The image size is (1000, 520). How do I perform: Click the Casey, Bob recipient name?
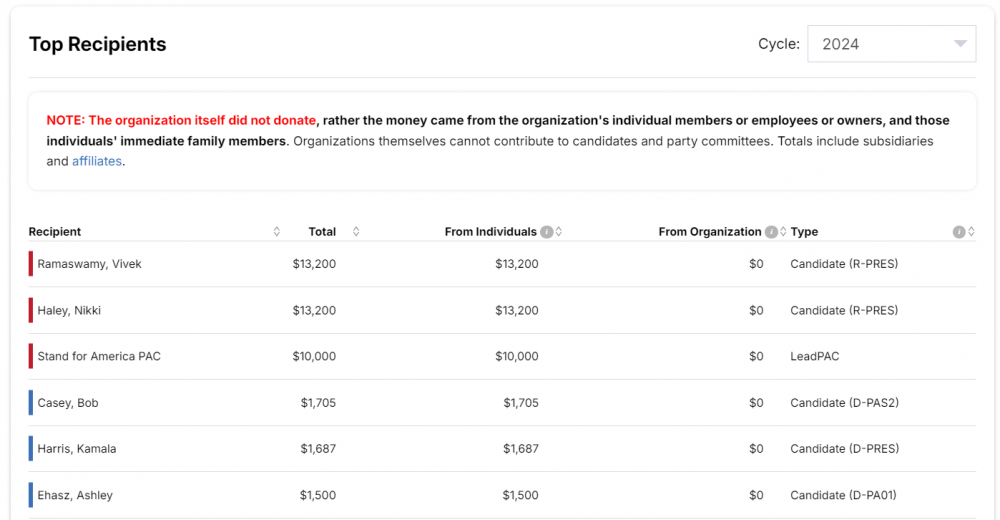pyautogui.click(x=68, y=403)
